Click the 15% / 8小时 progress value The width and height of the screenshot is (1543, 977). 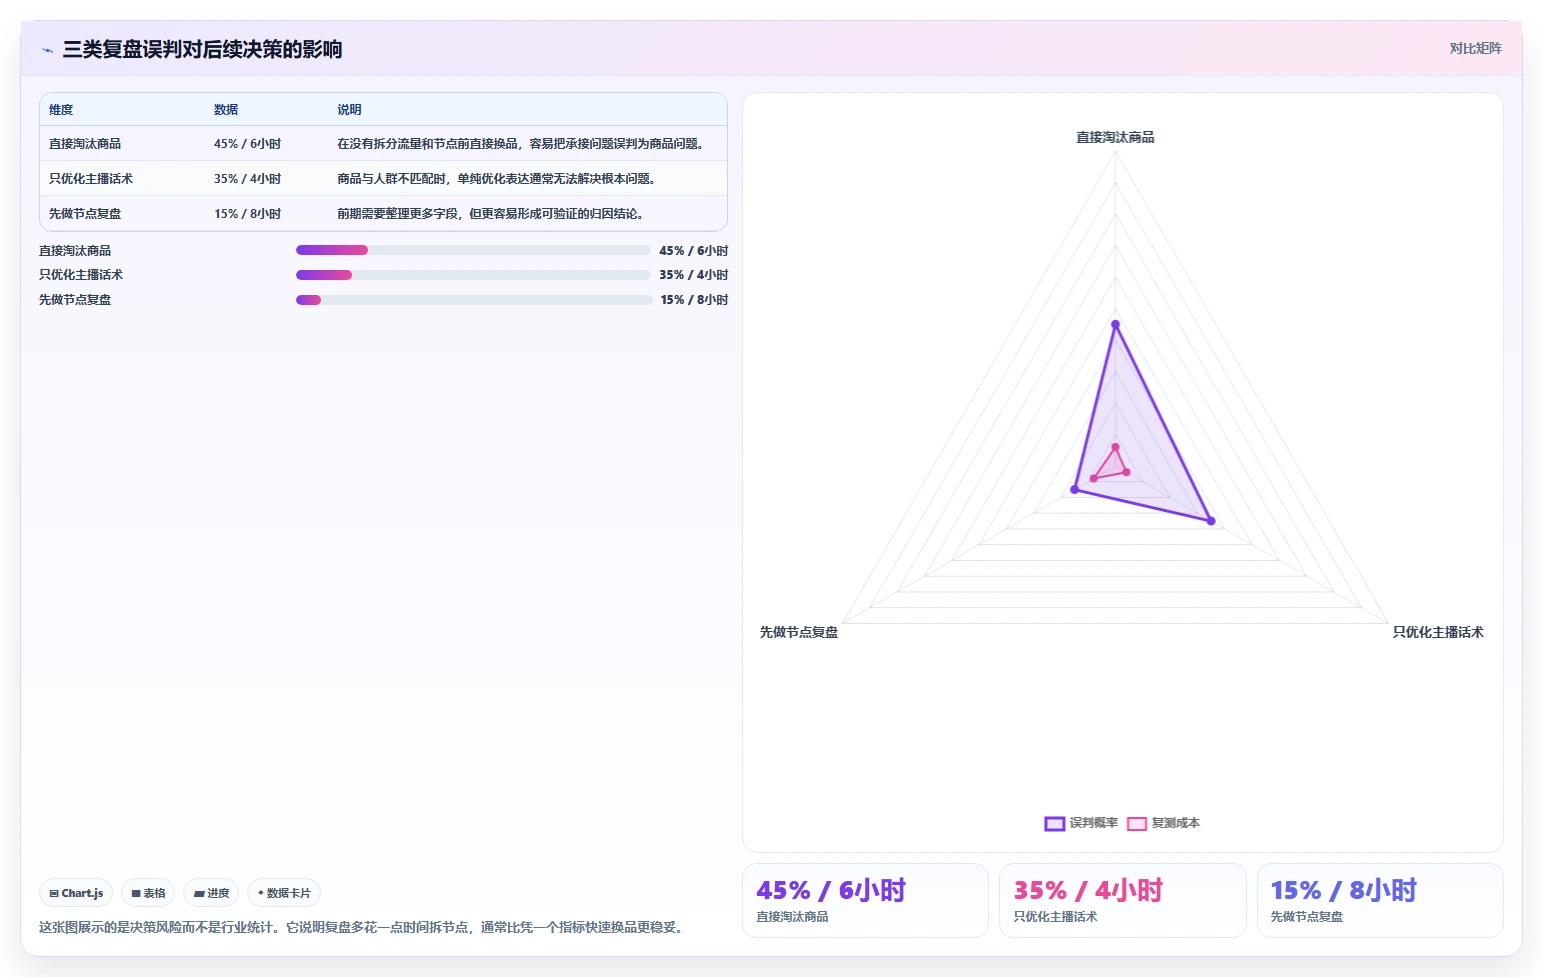(x=694, y=300)
